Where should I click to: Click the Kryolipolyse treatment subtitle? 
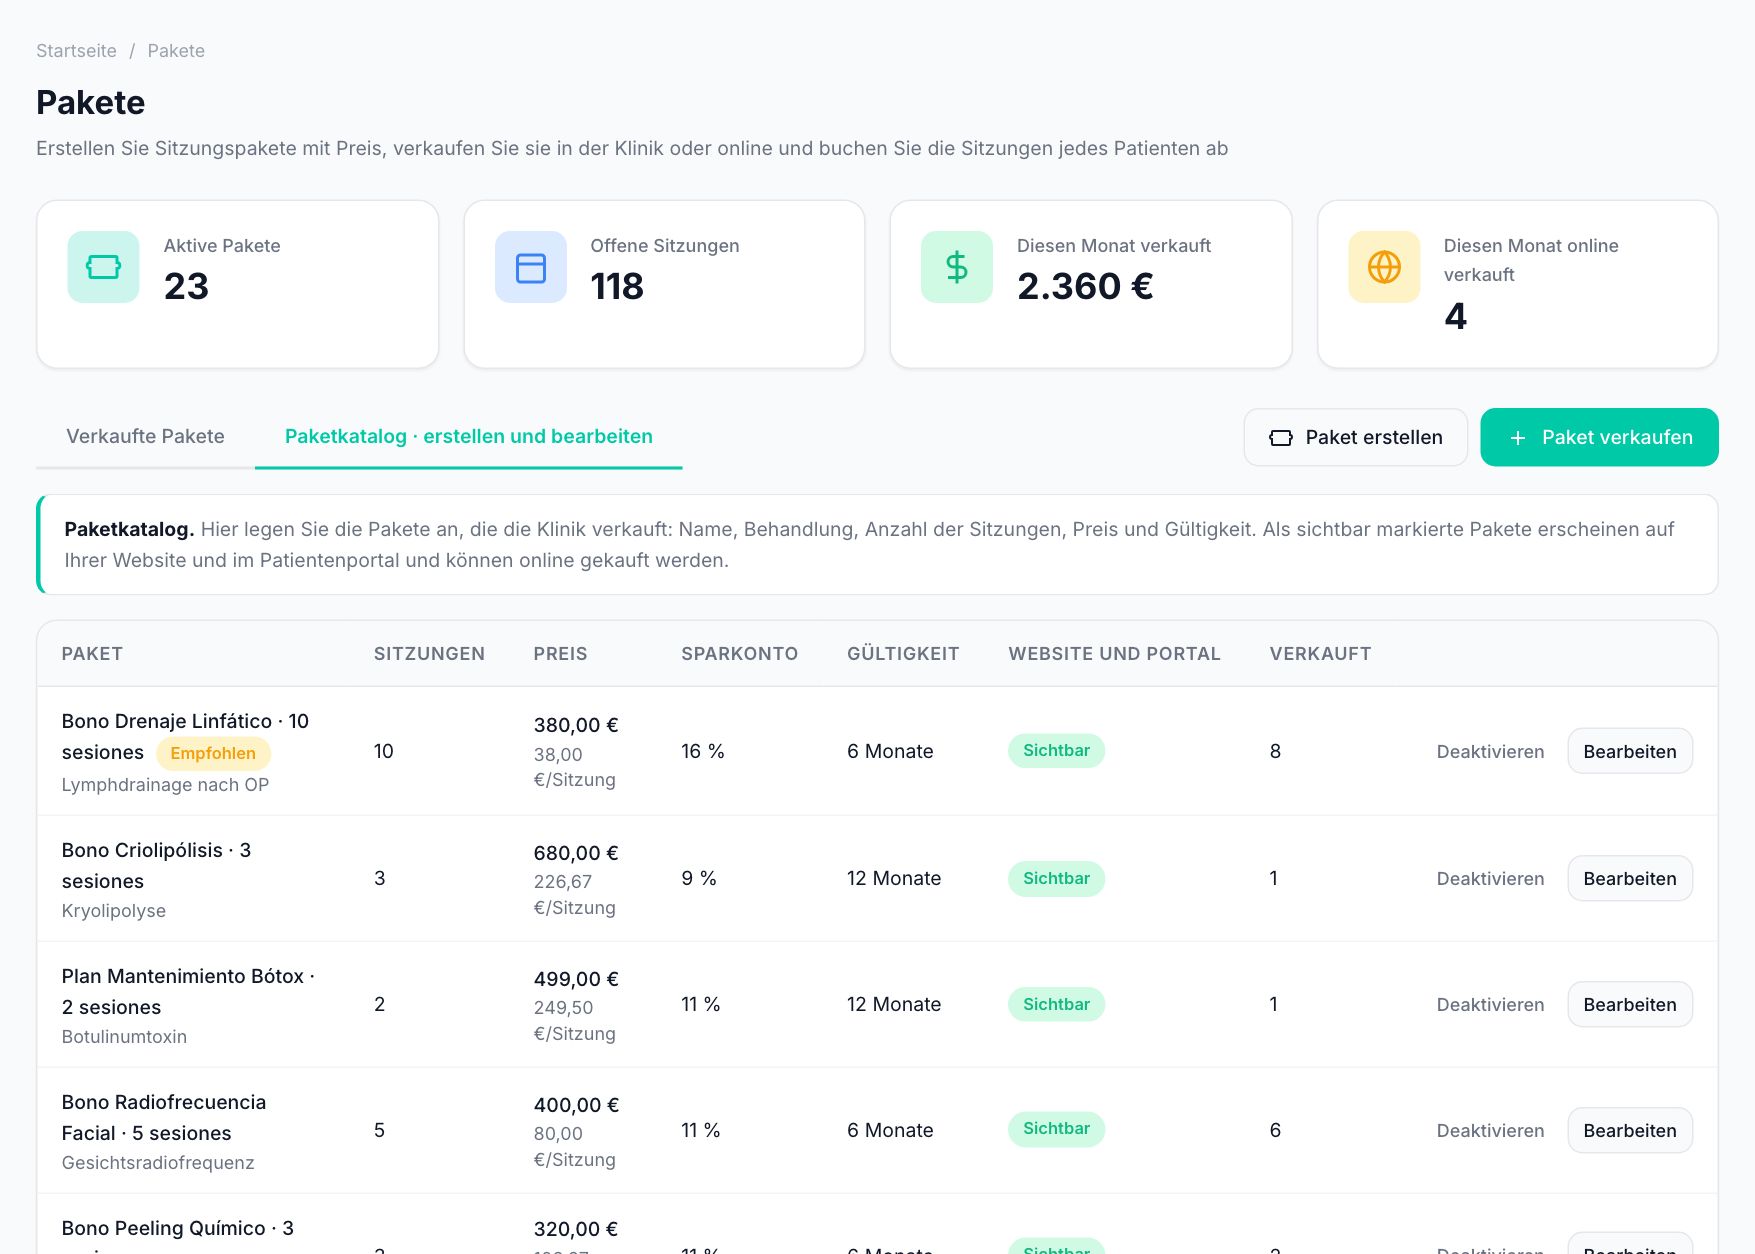(114, 911)
